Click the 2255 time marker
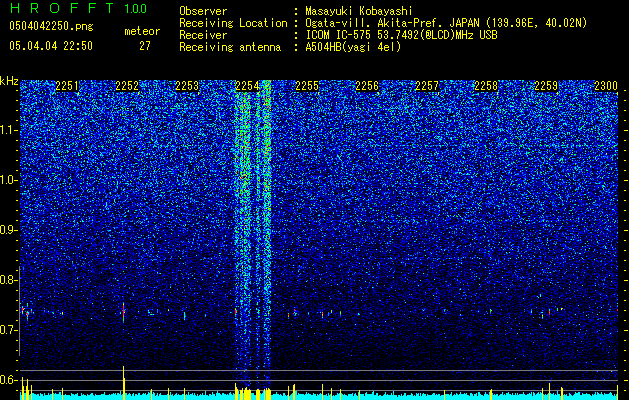Viewport: 629px width, 400px height. point(307,86)
